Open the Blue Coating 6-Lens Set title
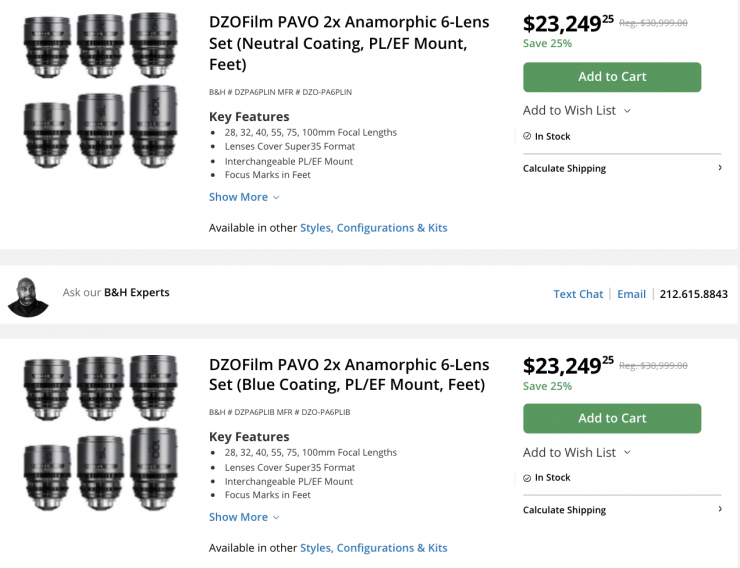This screenshot has width=740, height=568. 349,374
